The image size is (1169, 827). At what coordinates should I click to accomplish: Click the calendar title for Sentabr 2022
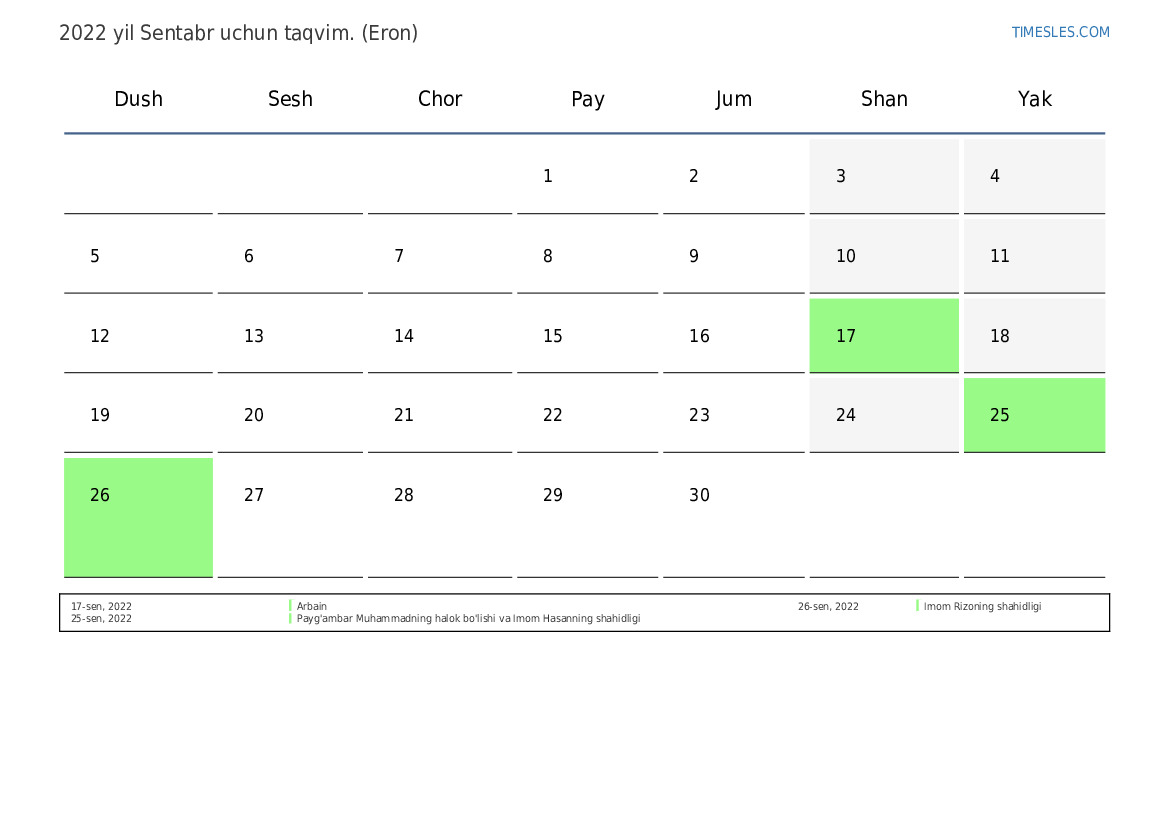[238, 33]
